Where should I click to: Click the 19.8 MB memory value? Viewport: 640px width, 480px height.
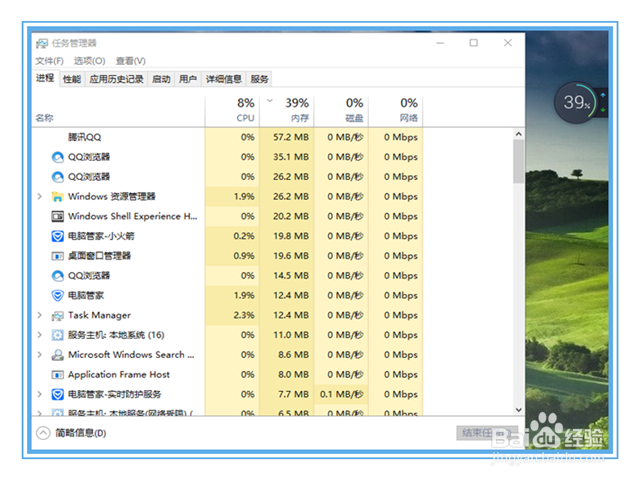[291, 236]
